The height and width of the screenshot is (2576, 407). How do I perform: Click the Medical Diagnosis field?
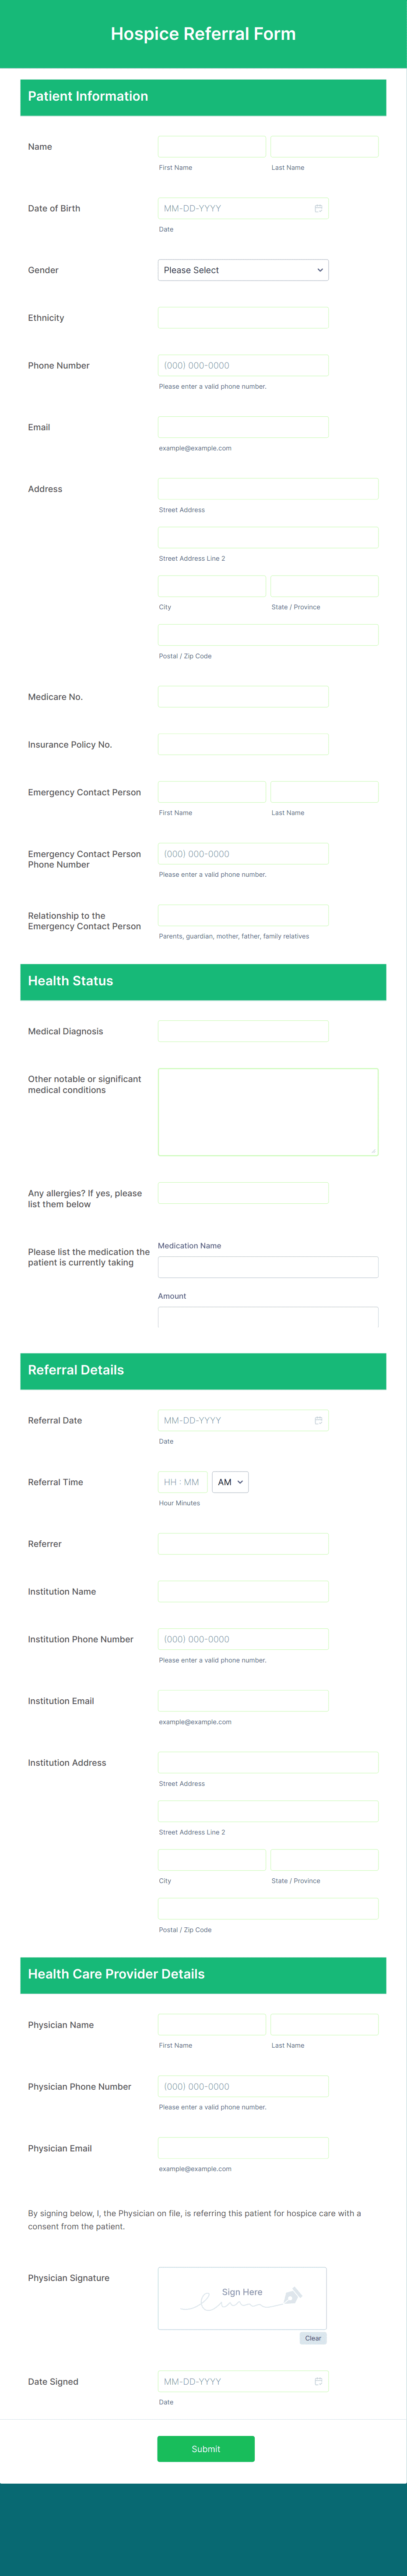pyautogui.click(x=243, y=1031)
